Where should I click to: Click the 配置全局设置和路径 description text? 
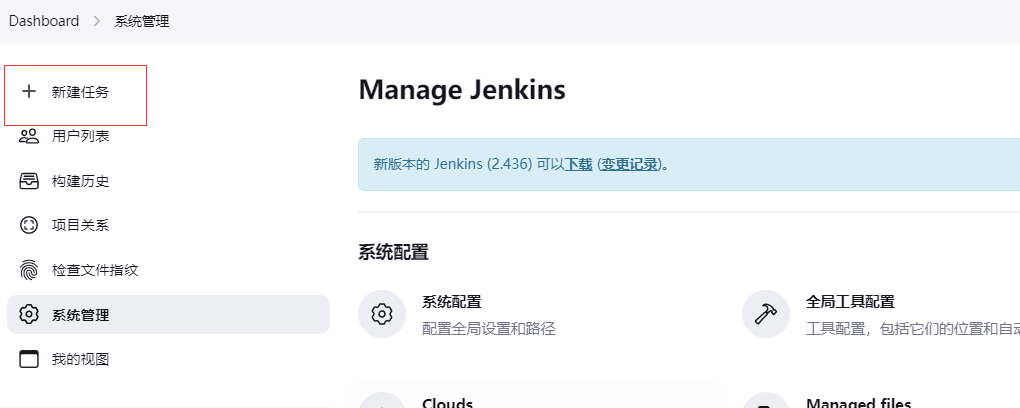tap(489, 328)
